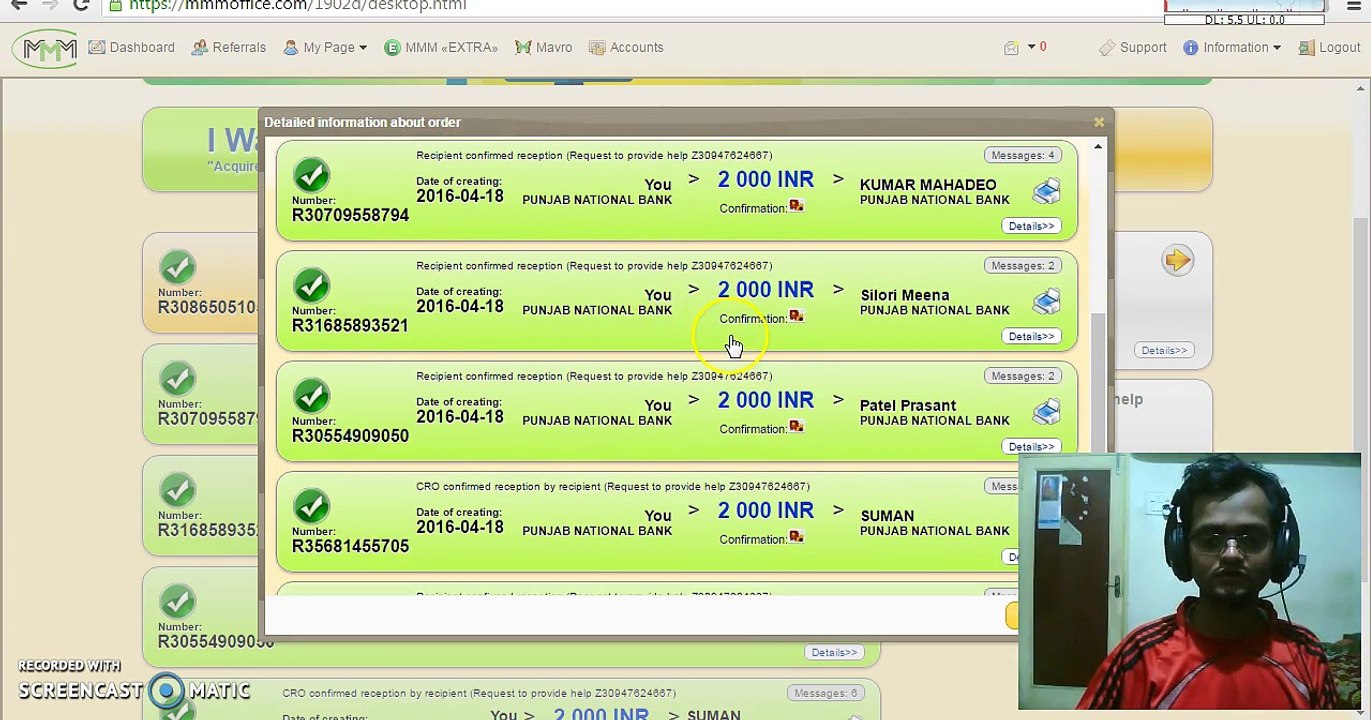Open confirmation attachment icon for order R30554909050
Screen dimensions: 1371x720
point(796,427)
